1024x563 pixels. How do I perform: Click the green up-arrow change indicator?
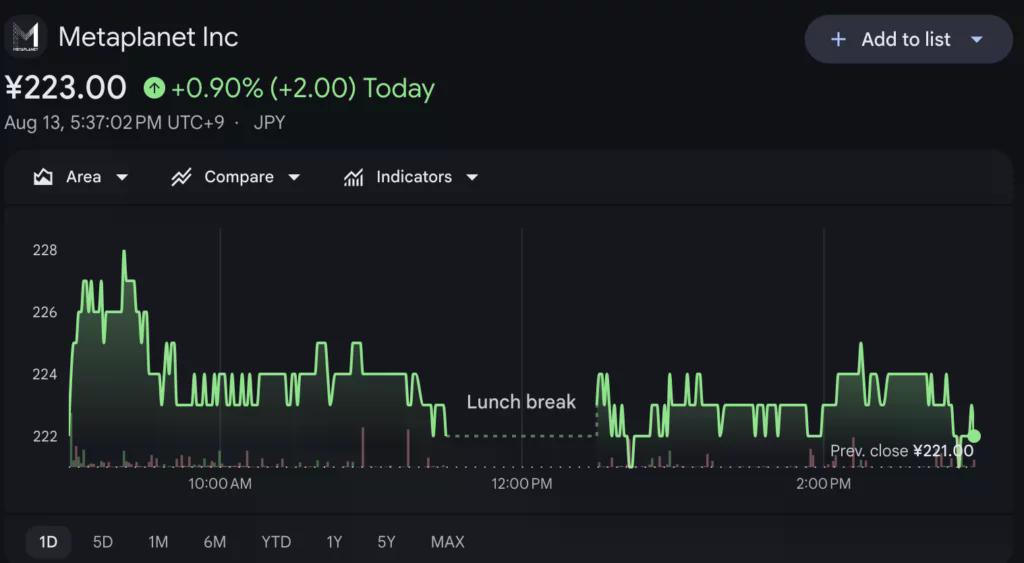tap(154, 88)
